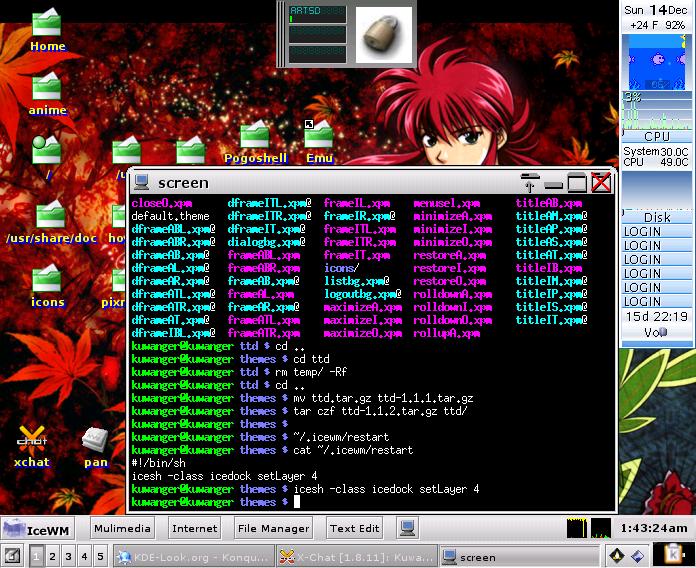Switch to workspace 3

68,556
